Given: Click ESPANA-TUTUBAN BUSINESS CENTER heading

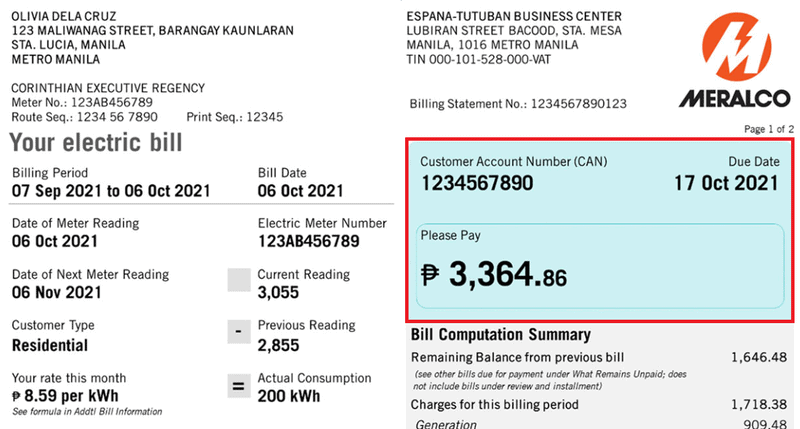Looking at the screenshot, I should tap(514, 16).
